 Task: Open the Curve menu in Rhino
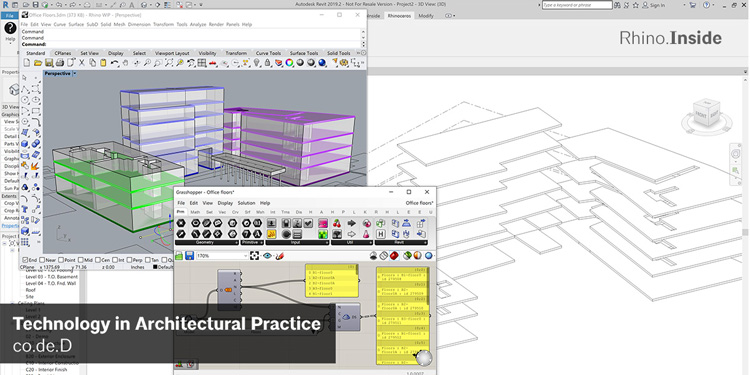coord(60,24)
